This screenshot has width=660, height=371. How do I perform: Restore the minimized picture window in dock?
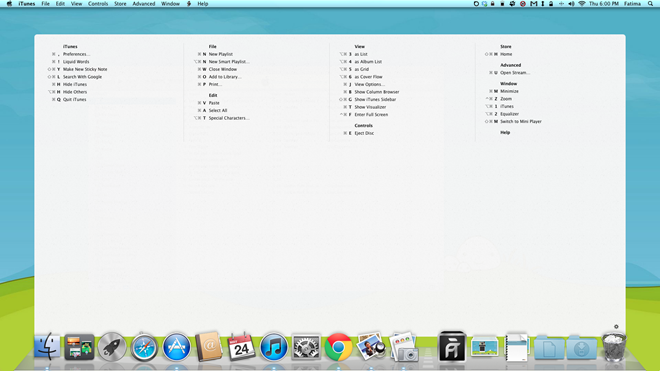pos(484,347)
